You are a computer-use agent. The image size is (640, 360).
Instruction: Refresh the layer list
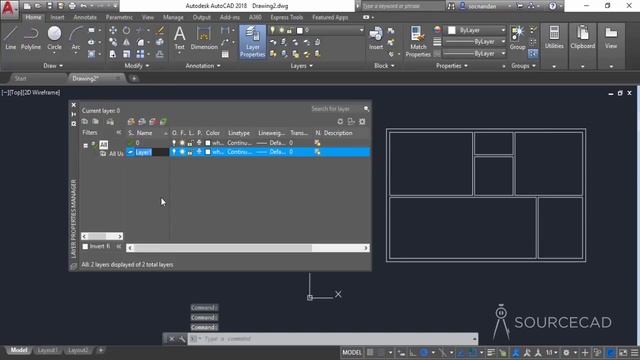pyautogui.click(x=340, y=122)
